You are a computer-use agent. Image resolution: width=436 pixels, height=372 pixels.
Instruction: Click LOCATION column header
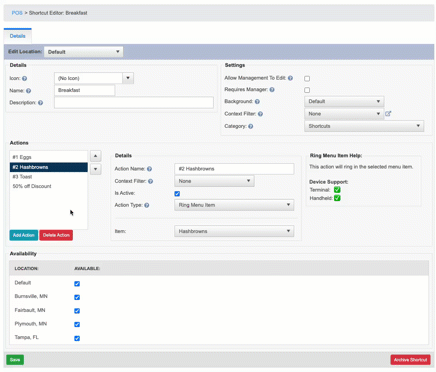26,268
